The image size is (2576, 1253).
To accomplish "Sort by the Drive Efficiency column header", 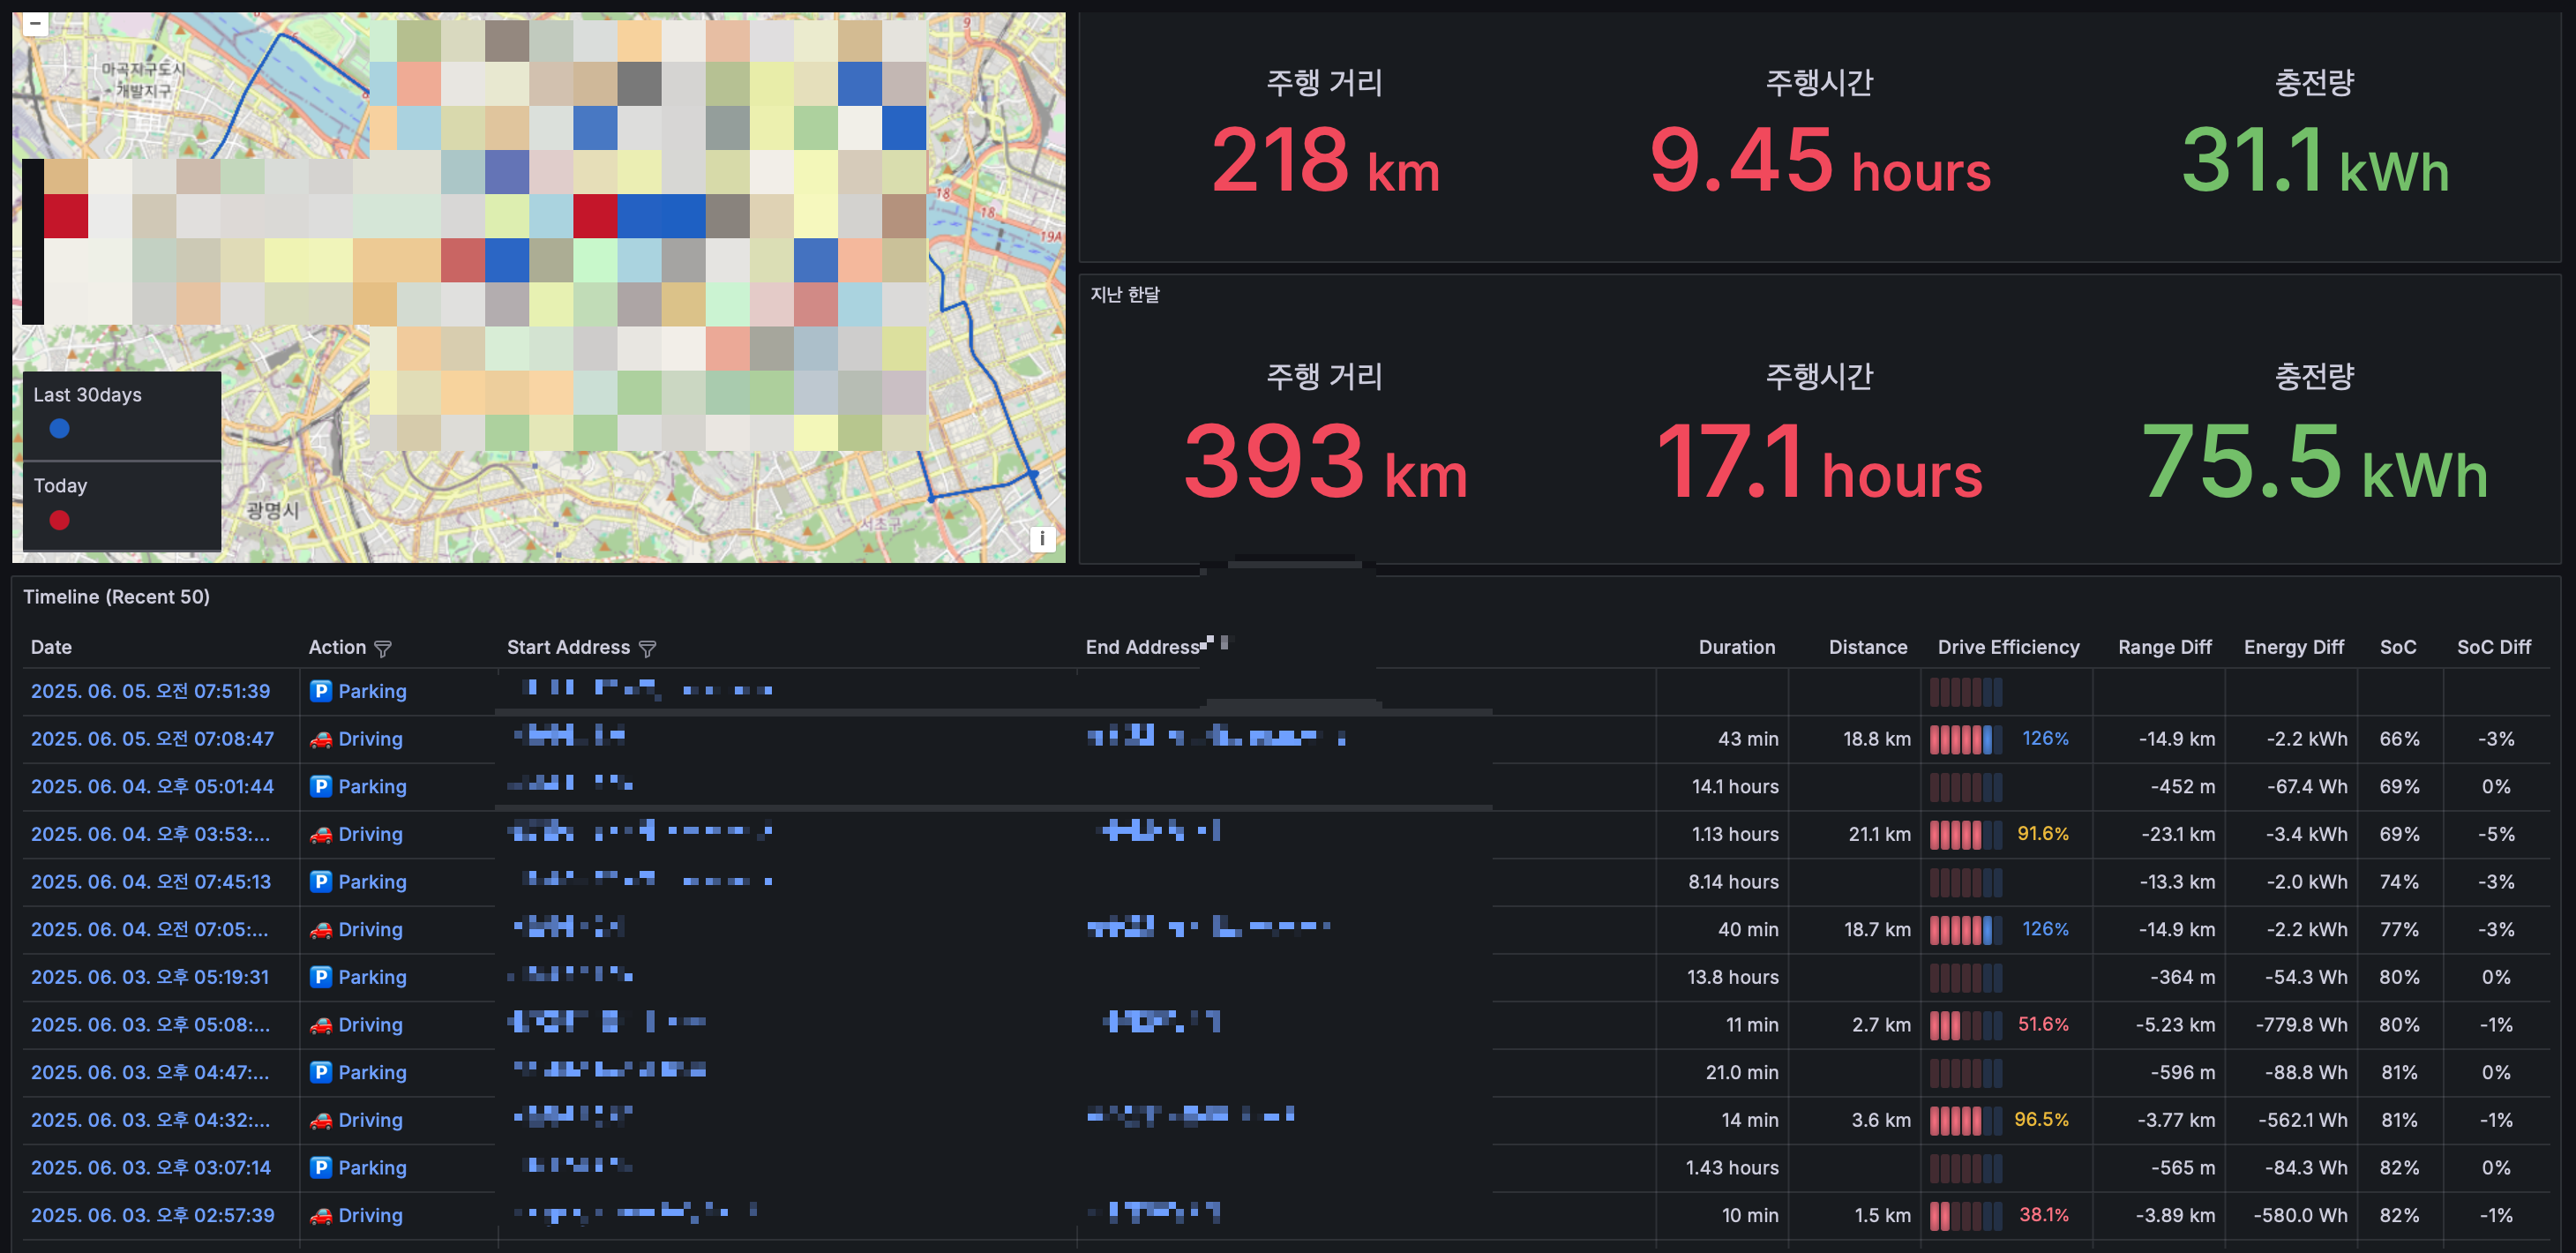I will click(x=2007, y=647).
